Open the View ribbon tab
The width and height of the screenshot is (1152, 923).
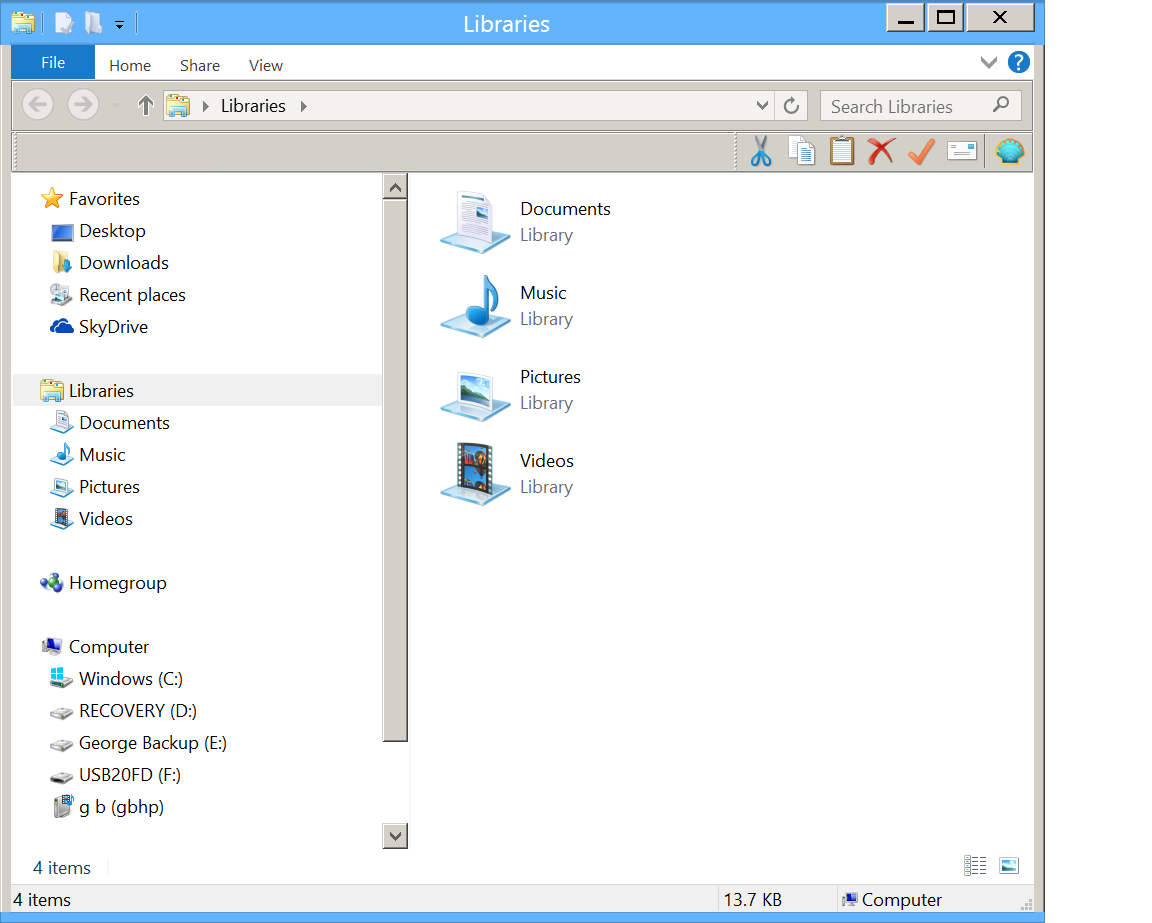click(265, 65)
